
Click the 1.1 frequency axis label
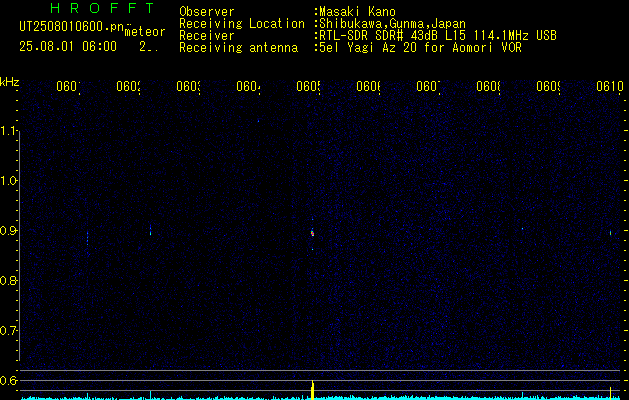point(8,130)
